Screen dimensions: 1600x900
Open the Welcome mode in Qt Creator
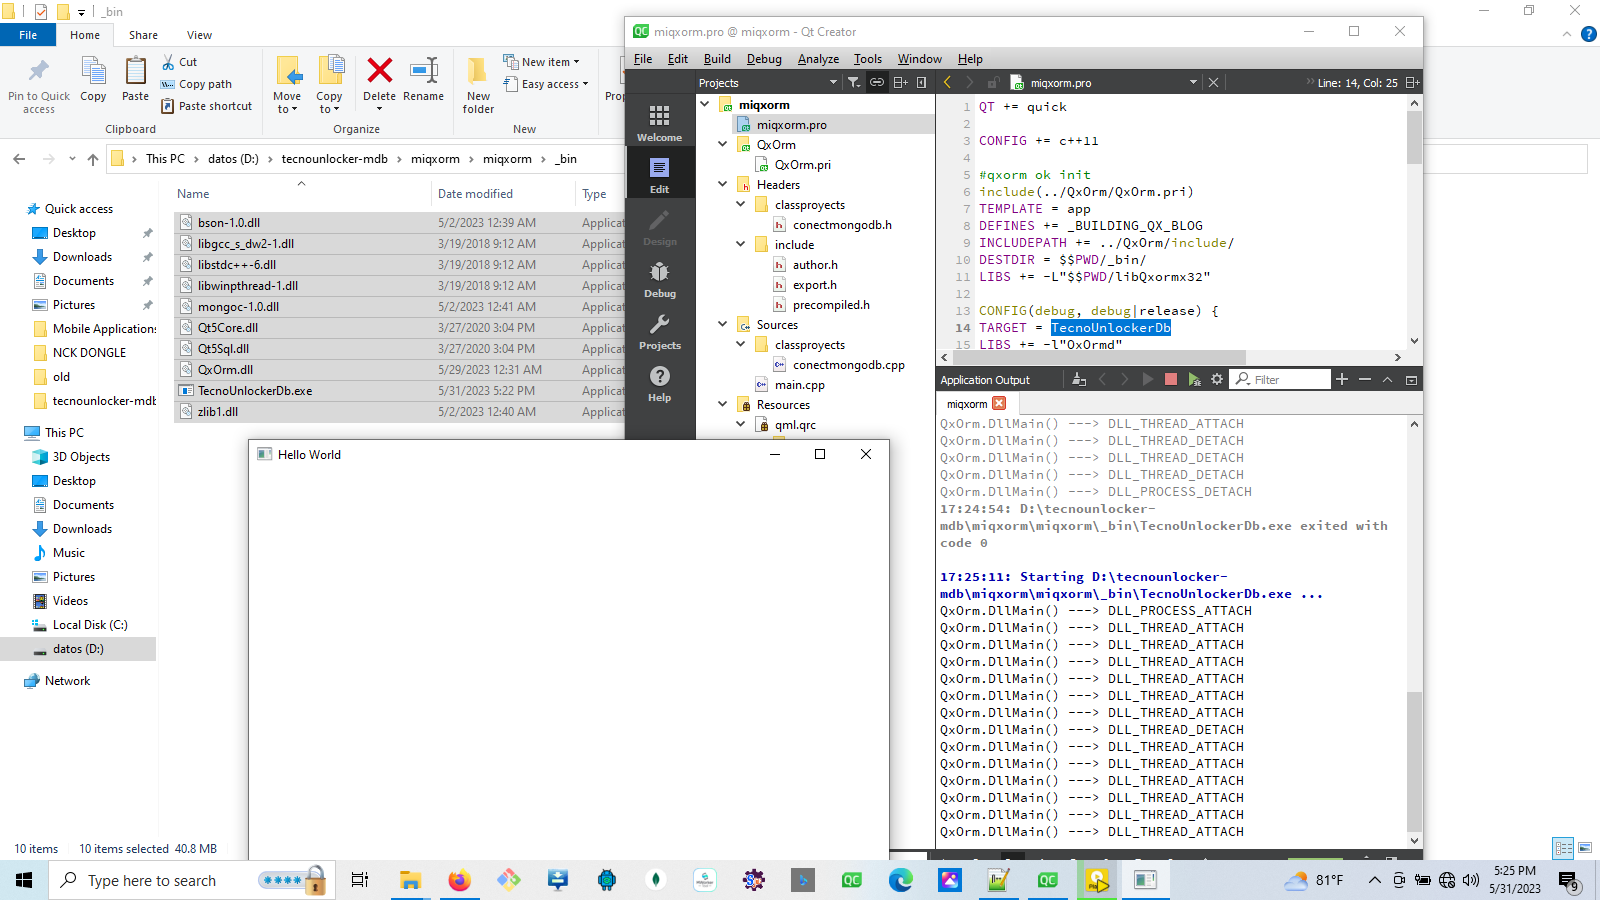pos(659,123)
